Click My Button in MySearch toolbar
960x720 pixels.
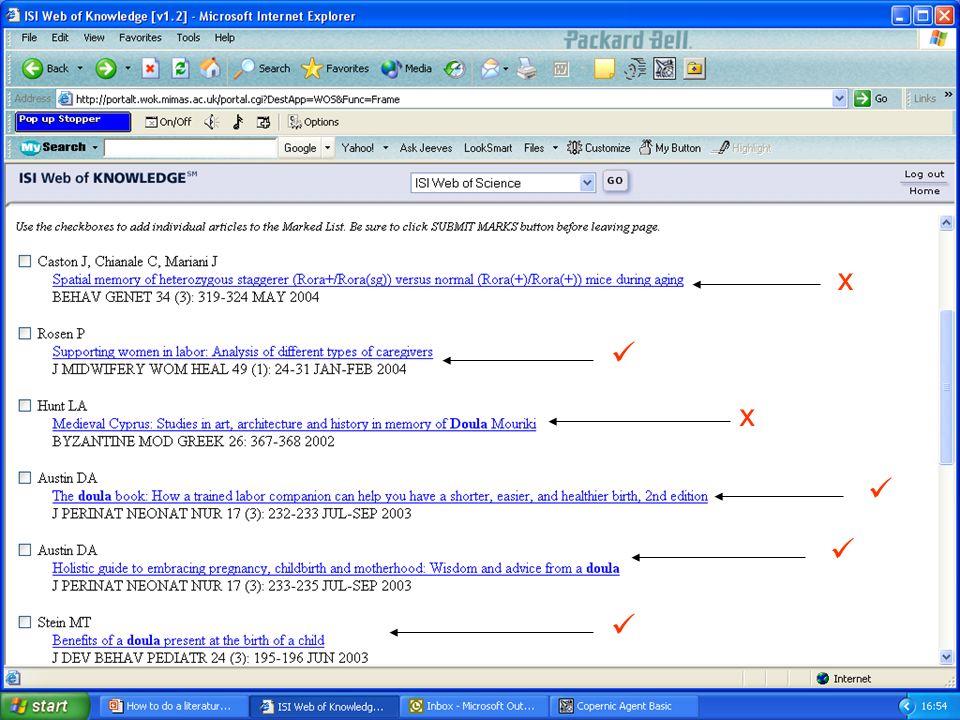(670, 148)
